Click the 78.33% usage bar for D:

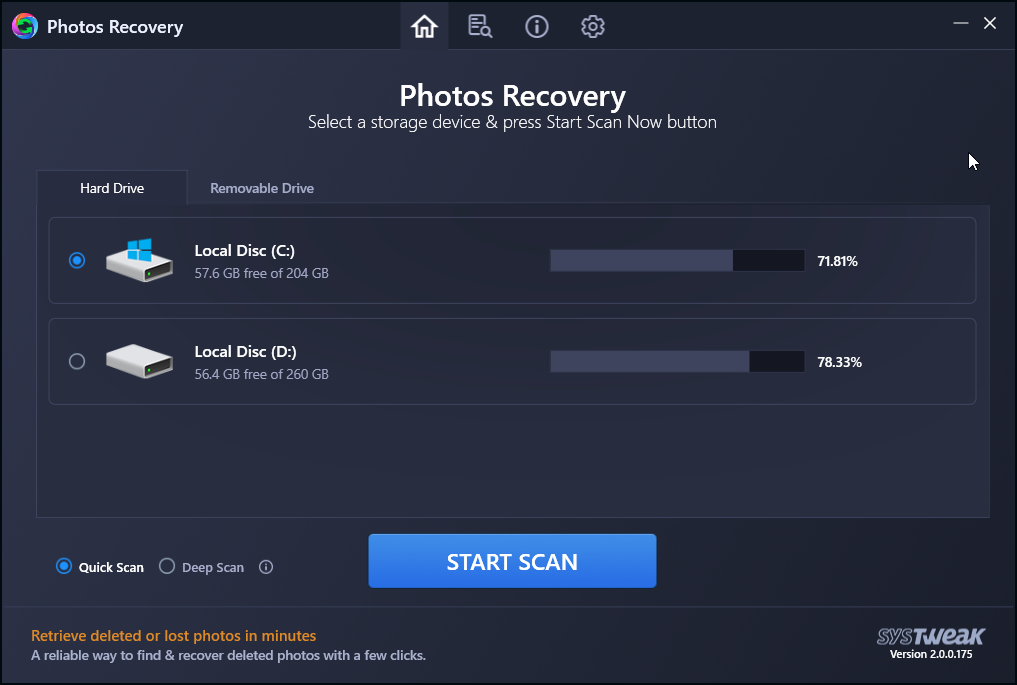click(x=677, y=362)
